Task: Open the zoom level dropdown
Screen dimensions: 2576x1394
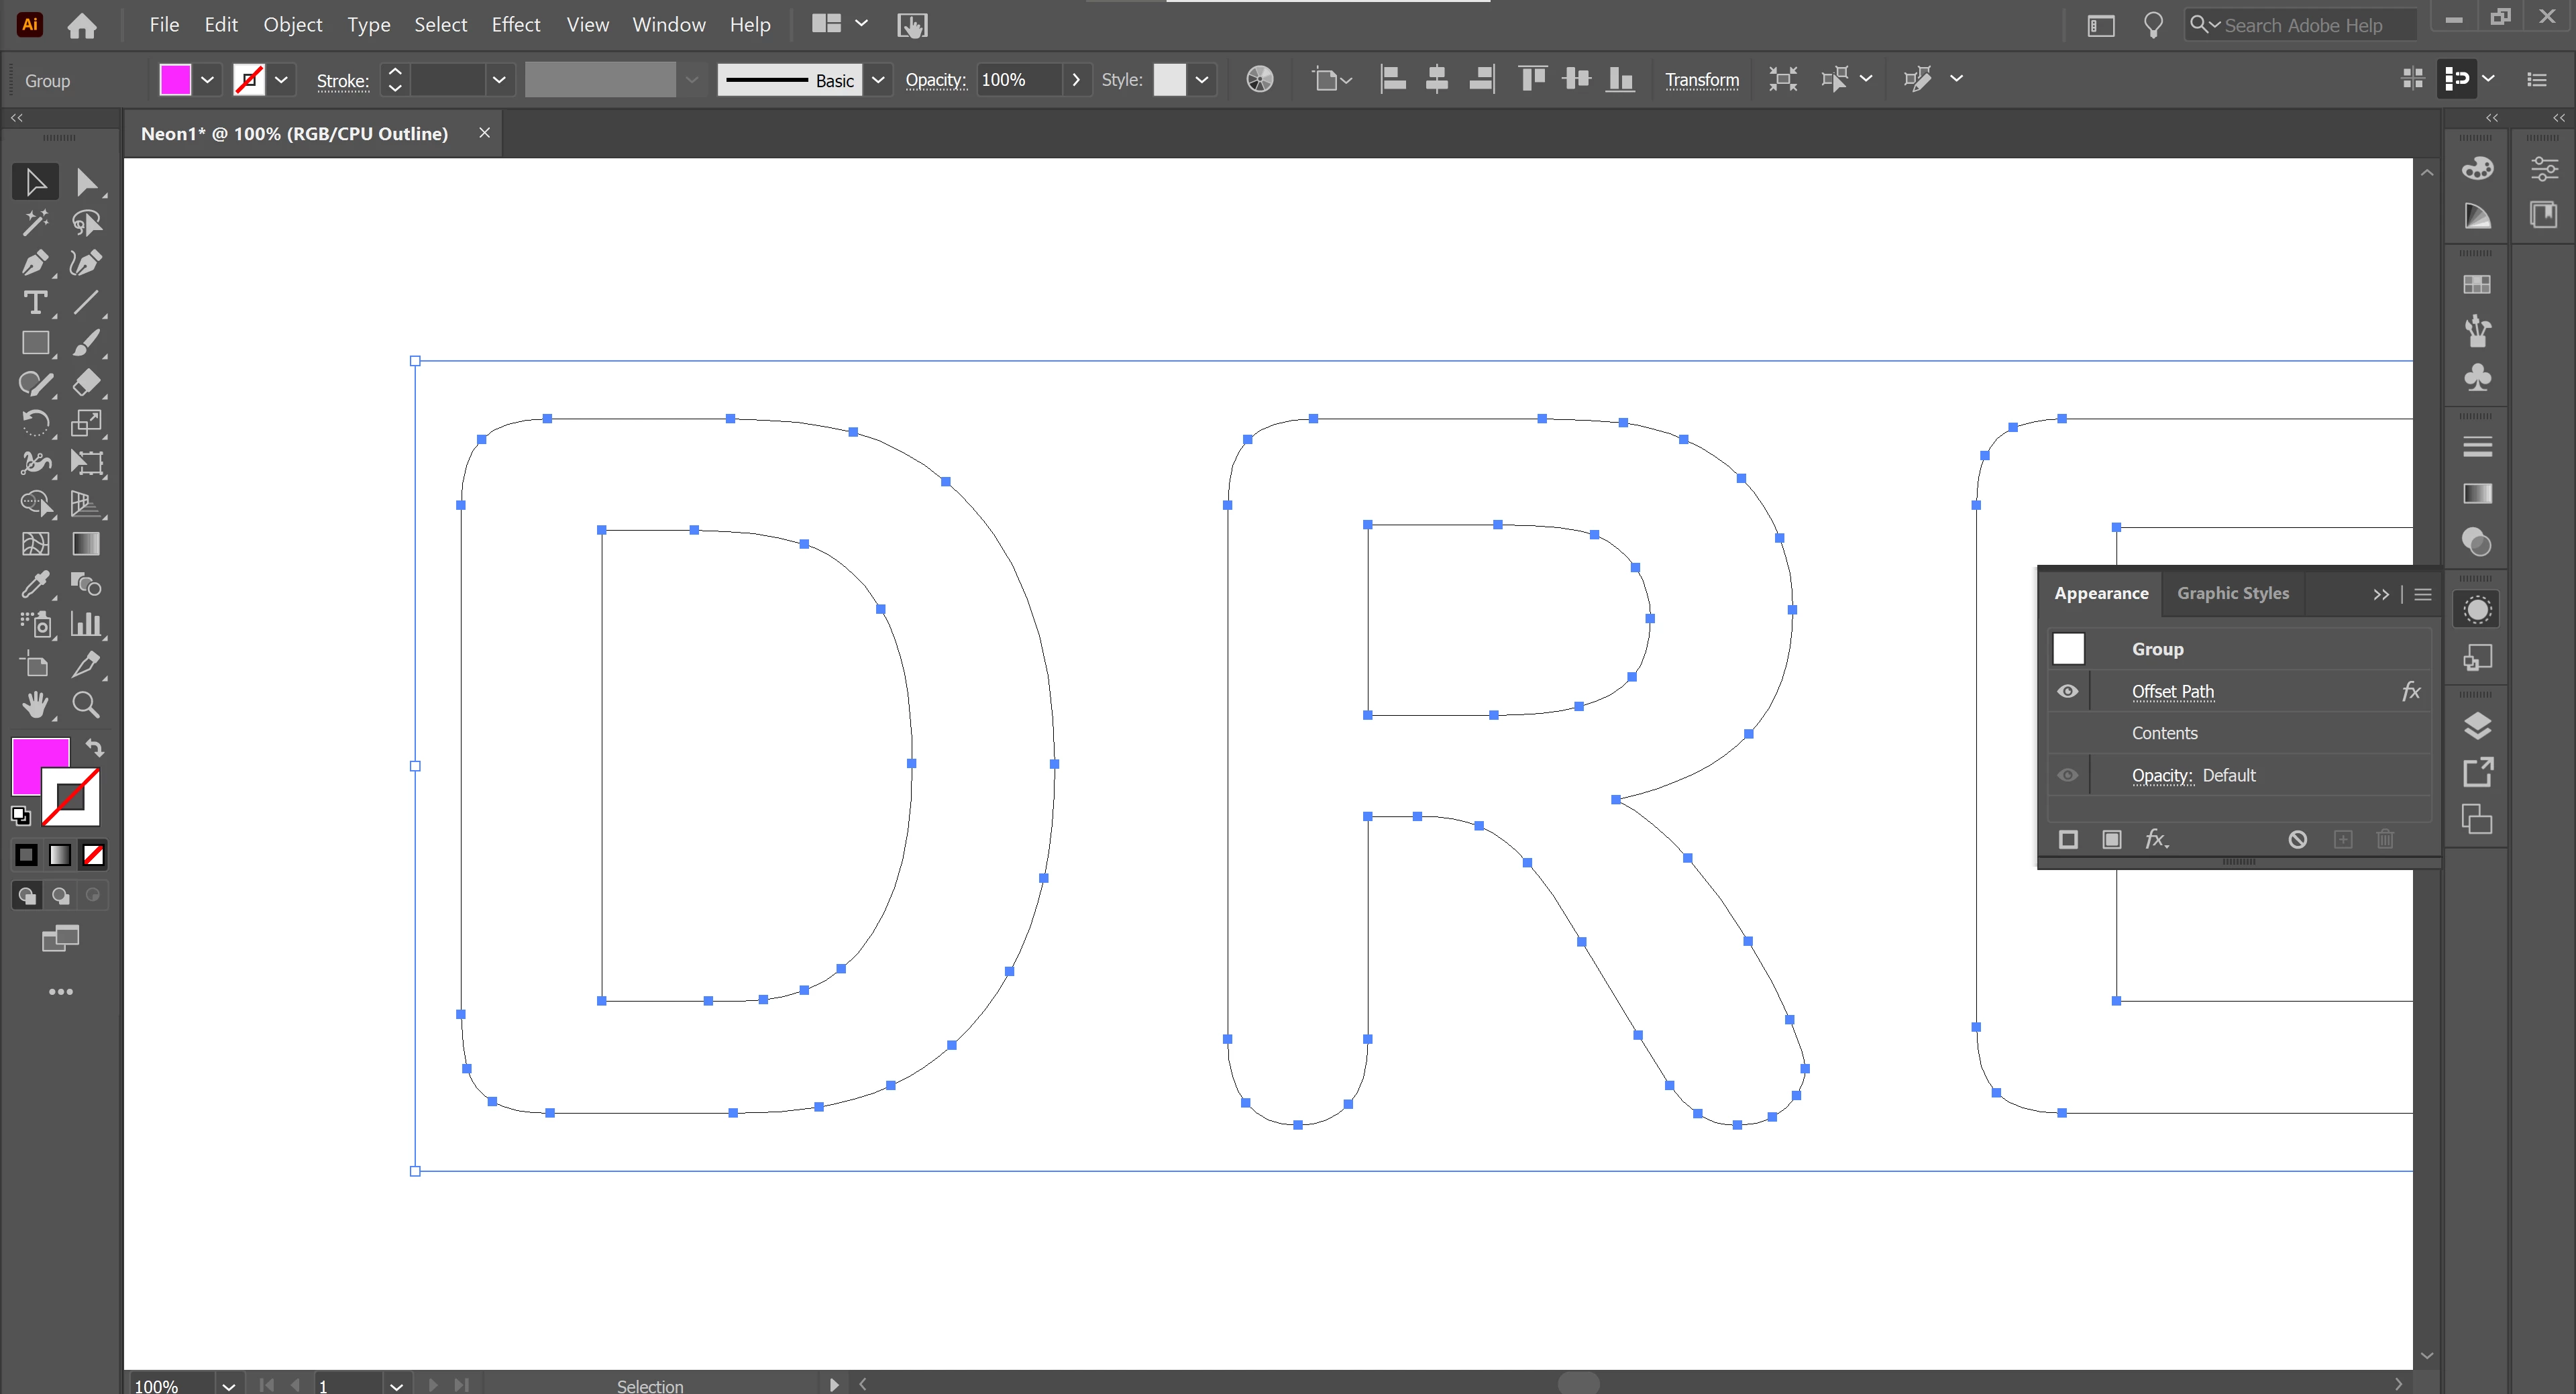Action: [229, 1385]
